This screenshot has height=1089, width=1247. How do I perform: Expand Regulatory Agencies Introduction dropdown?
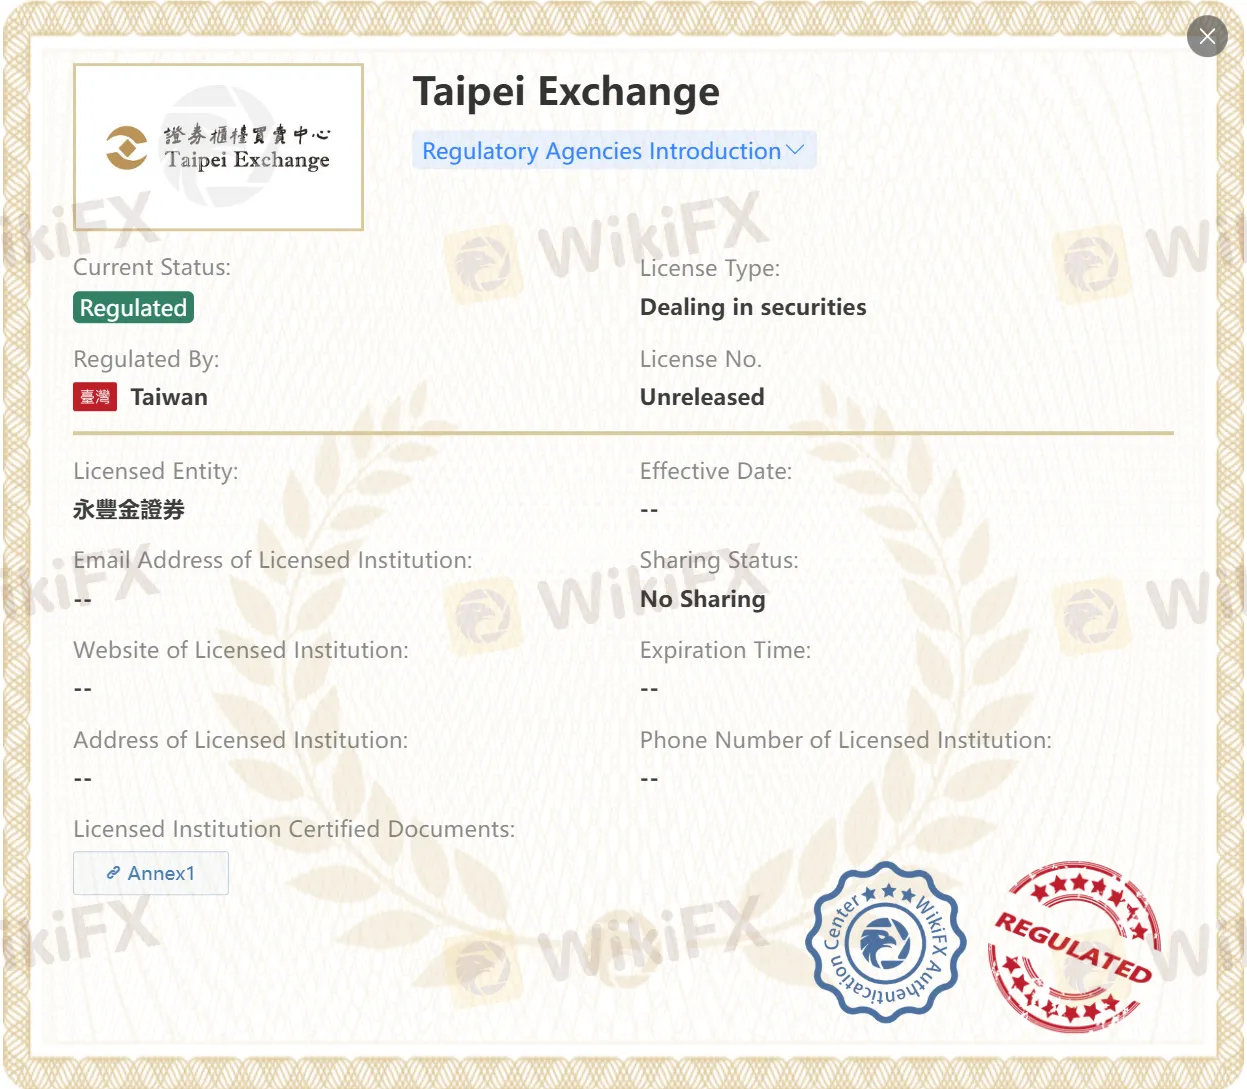point(614,150)
